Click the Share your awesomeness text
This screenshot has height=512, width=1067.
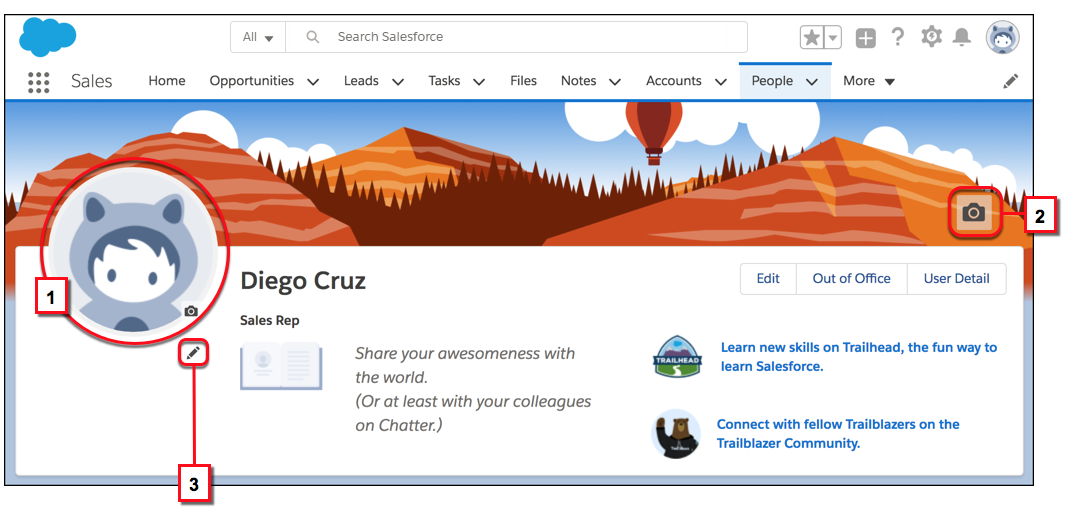(473, 389)
